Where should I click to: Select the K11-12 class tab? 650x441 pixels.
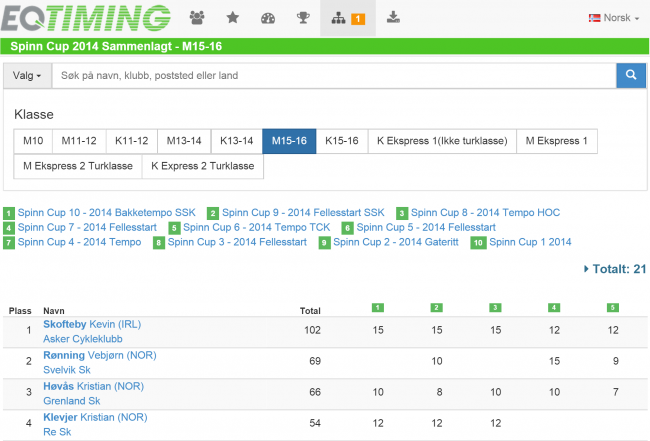132,141
